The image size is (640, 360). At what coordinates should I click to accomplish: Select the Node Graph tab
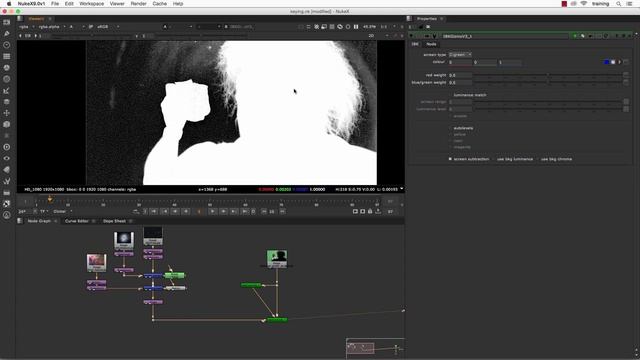point(39,221)
